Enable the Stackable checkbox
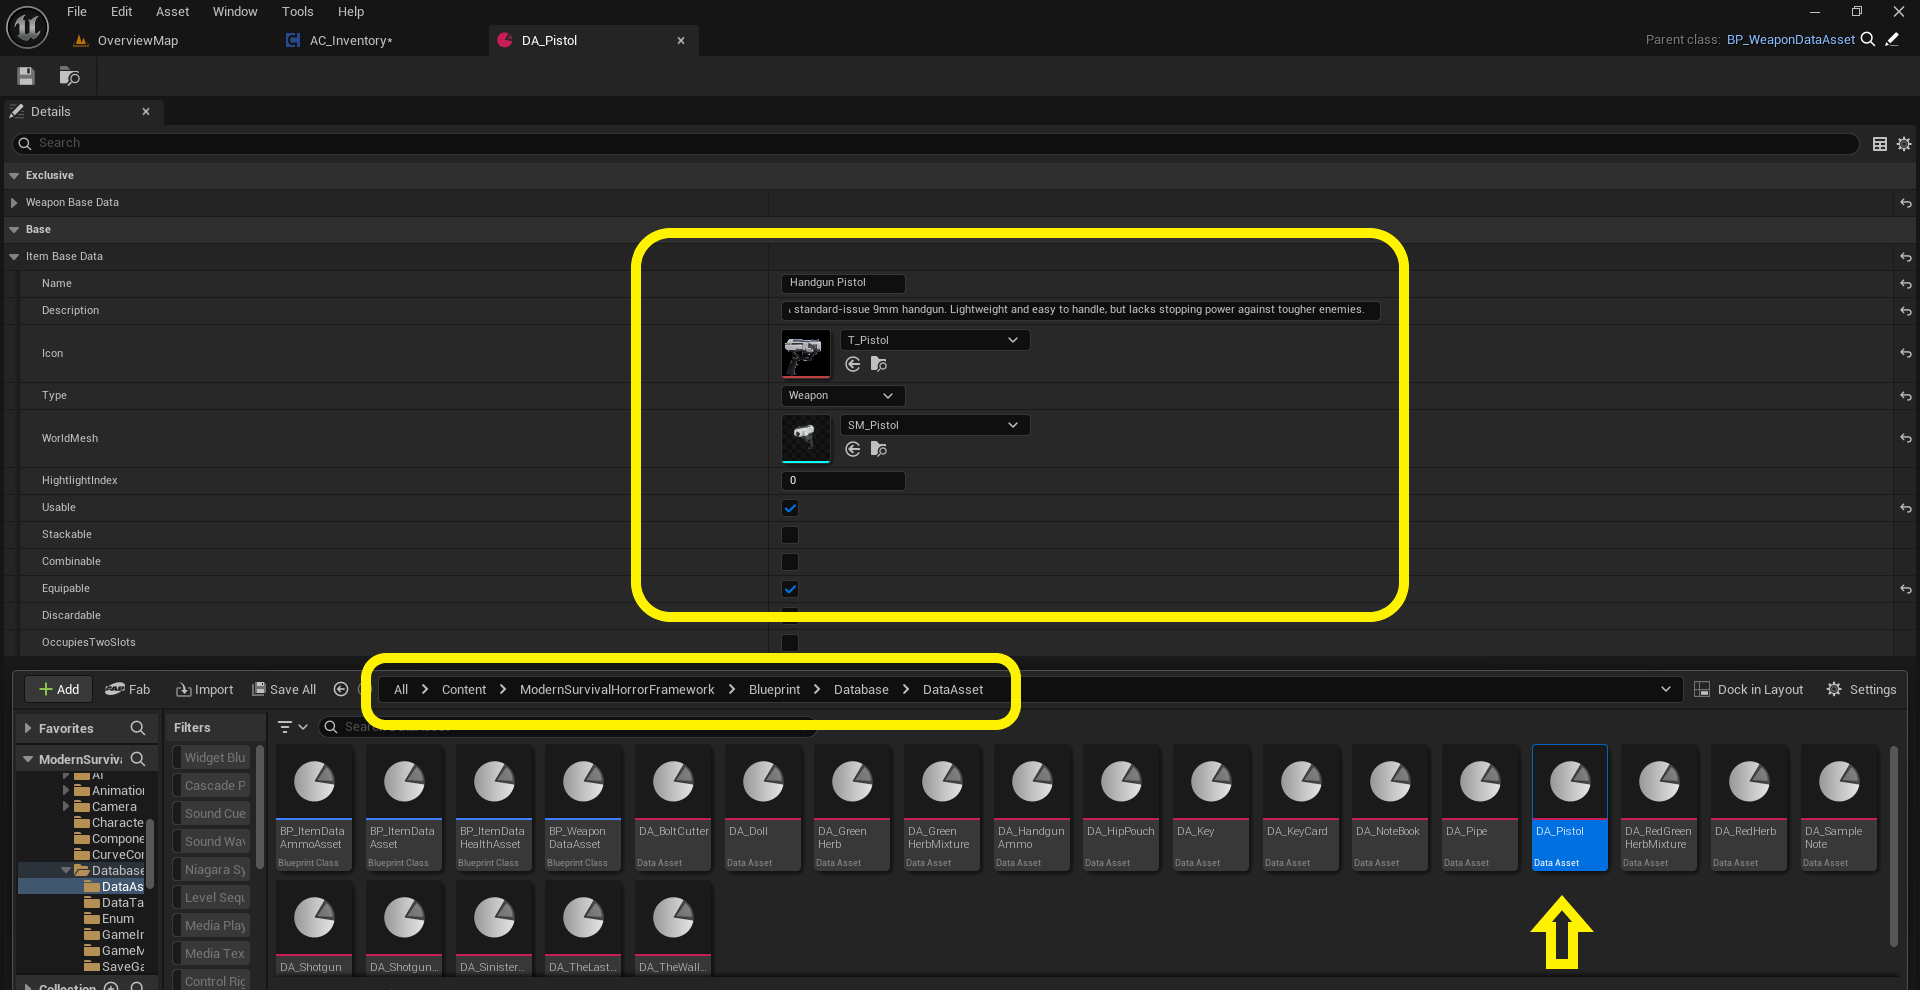The image size is (1920, 990). [790, 535]
